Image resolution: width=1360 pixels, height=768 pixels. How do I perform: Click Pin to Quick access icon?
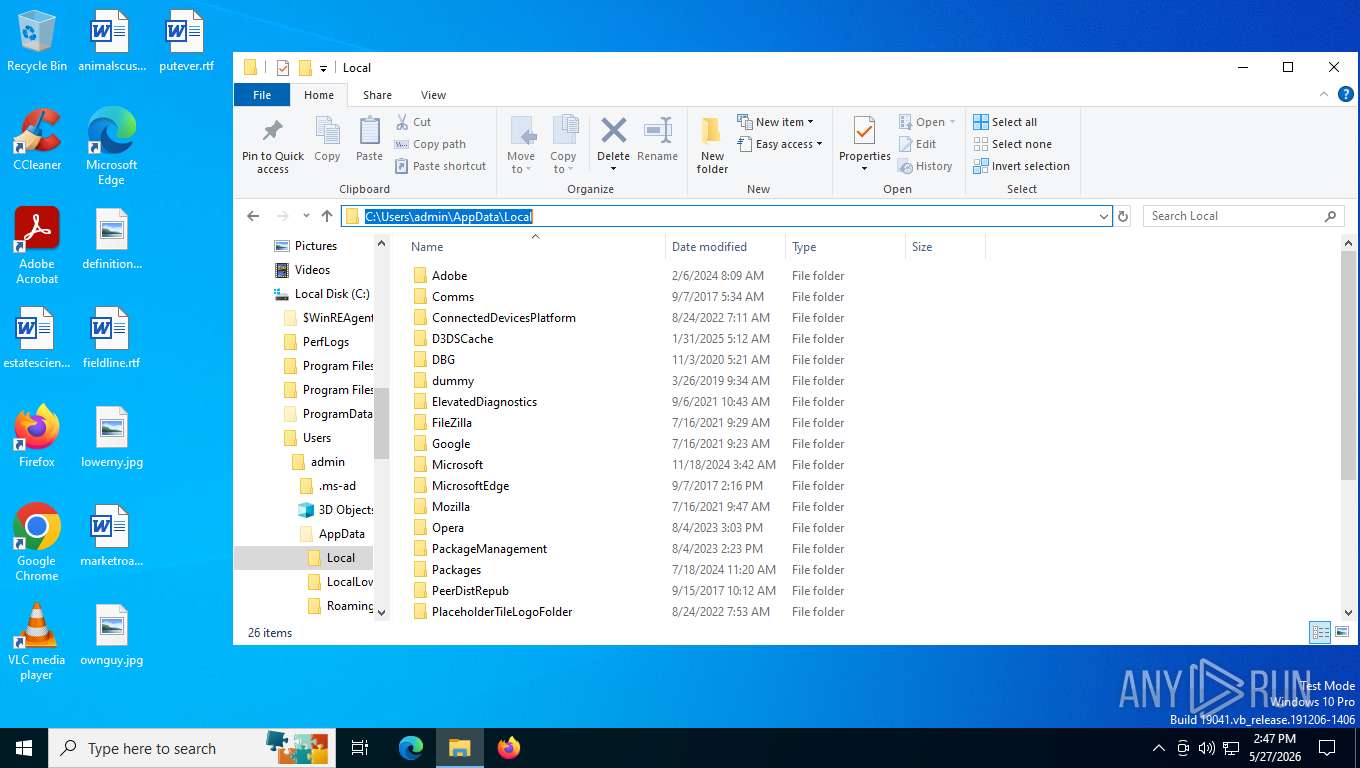(x=272, y=131)
